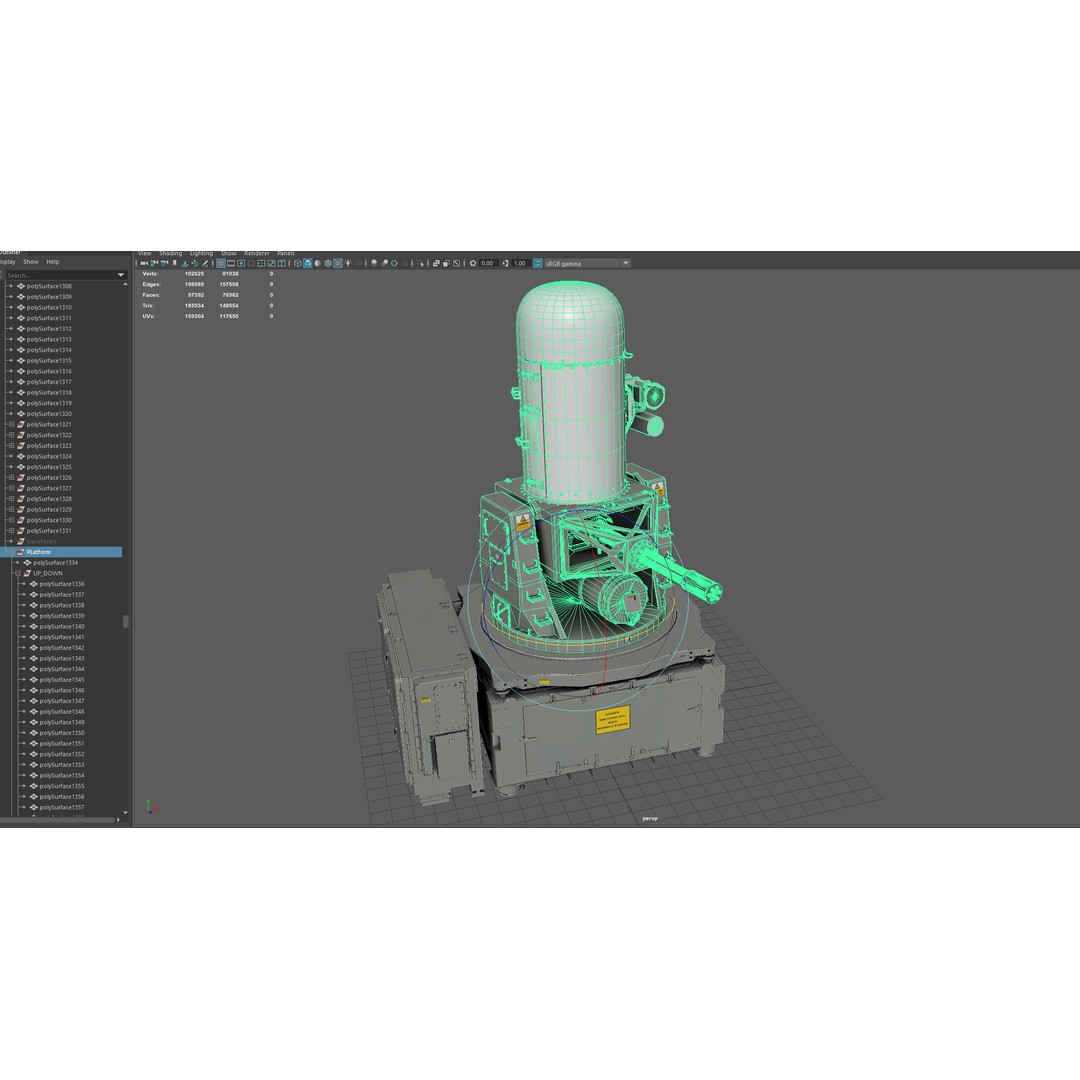Toggle the wireframe on shaded icon

point(328,263)
